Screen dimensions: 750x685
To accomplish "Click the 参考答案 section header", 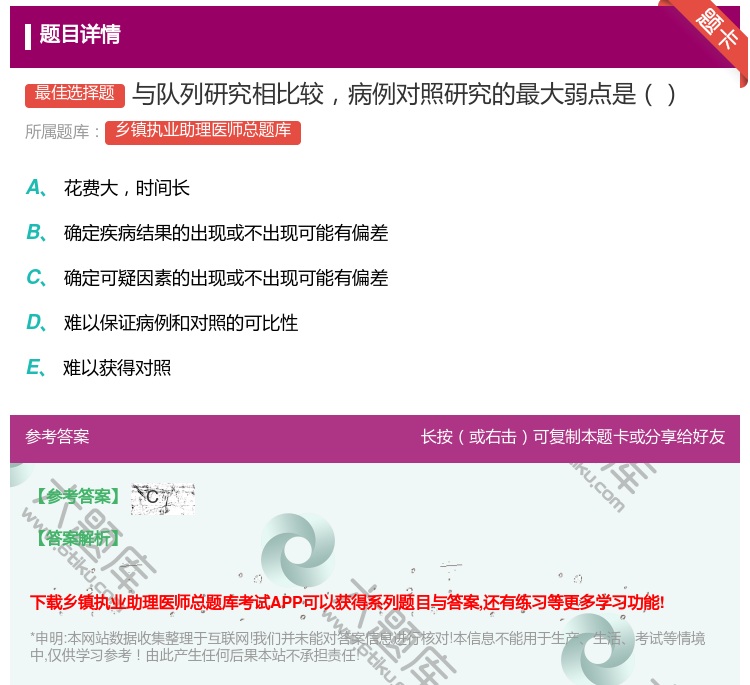I will (57, 437).
